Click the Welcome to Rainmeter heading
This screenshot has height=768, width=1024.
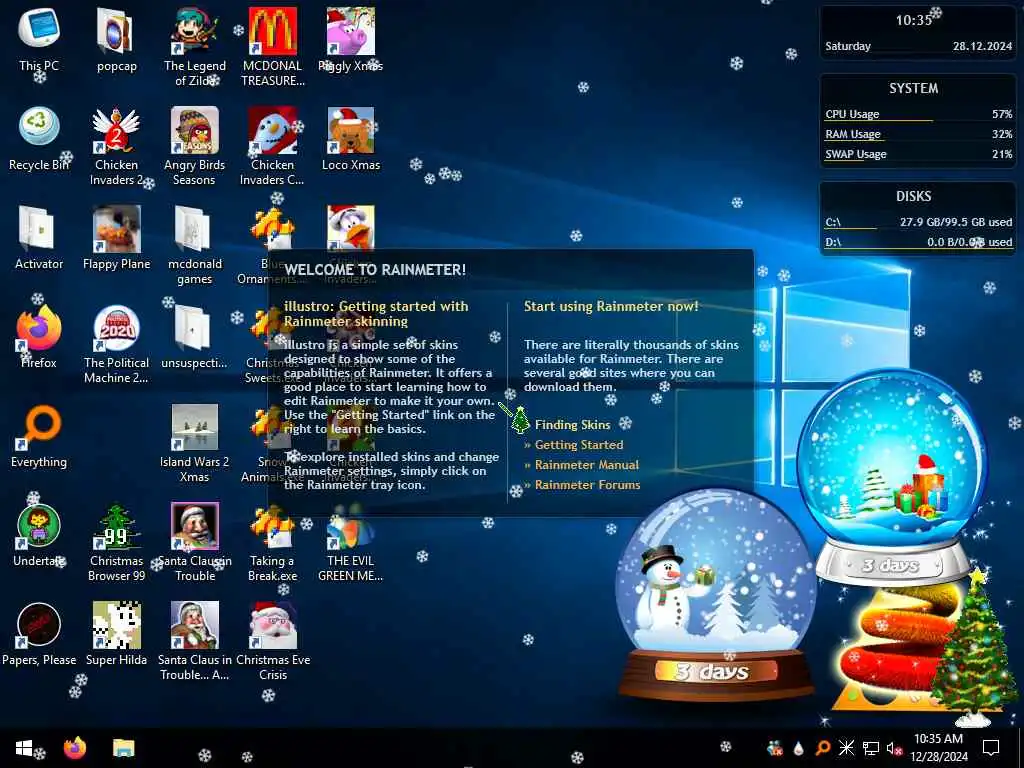[375, 270]
